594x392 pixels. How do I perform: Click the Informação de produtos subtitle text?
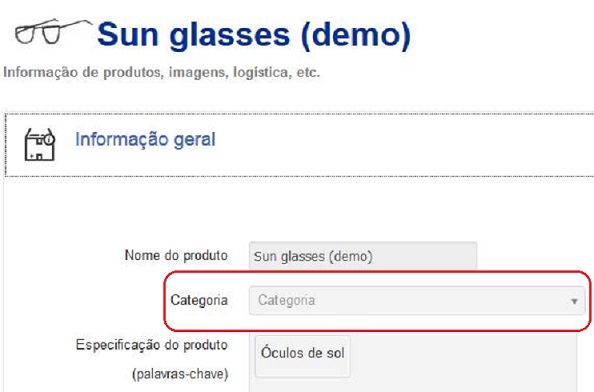161,72
